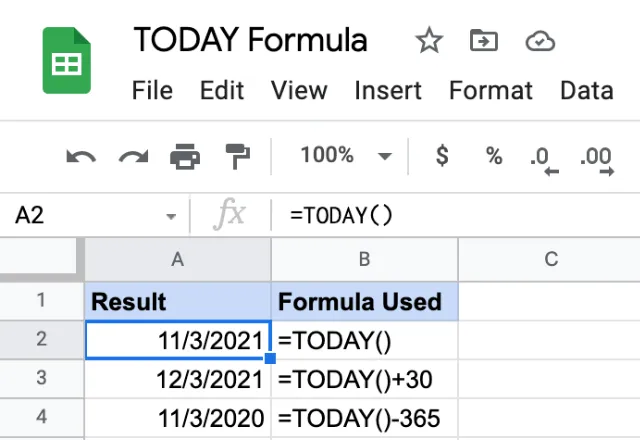The width and height of the screenshot is (640, 440).
Task: Undo the last action
Action: (81, 156)
